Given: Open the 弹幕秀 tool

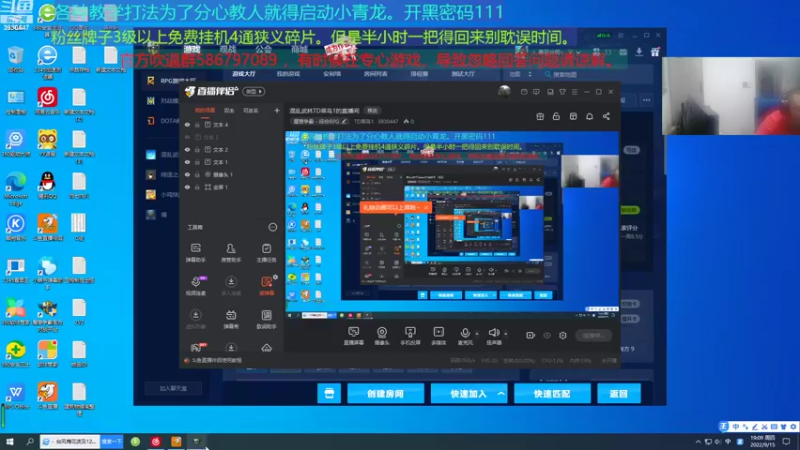Looking at the screenshot, I should [x=231, y=319].
